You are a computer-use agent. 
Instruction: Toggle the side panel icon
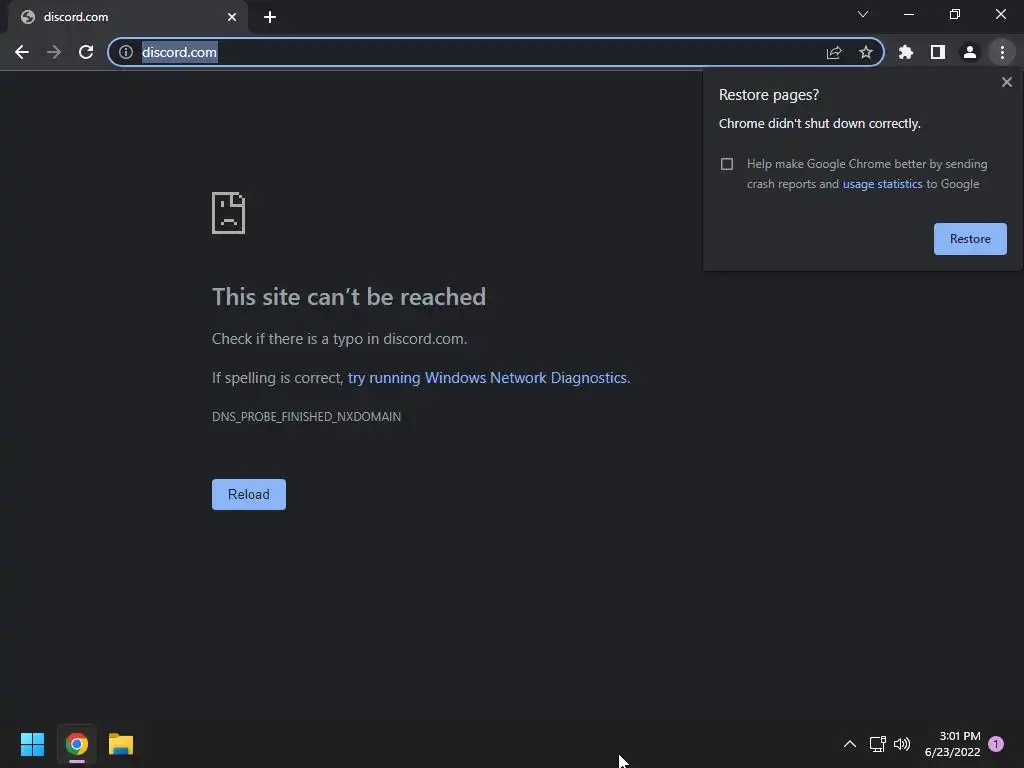click(938, 52)
